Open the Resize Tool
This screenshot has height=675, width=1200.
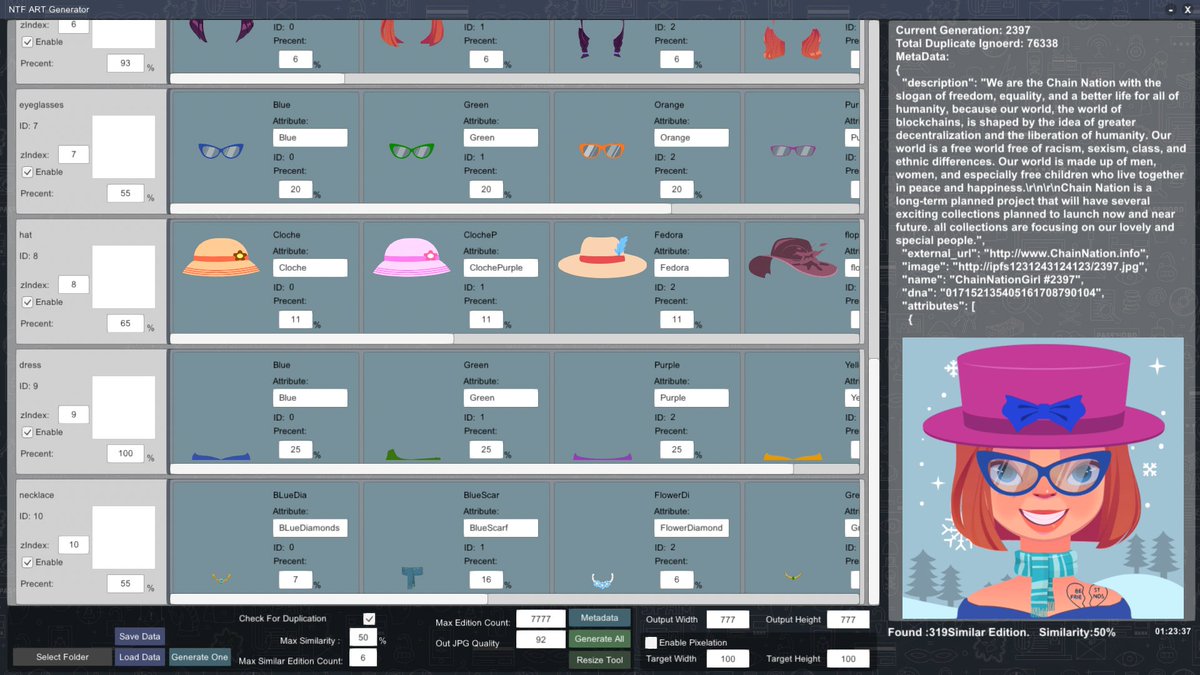click(600, 660)
